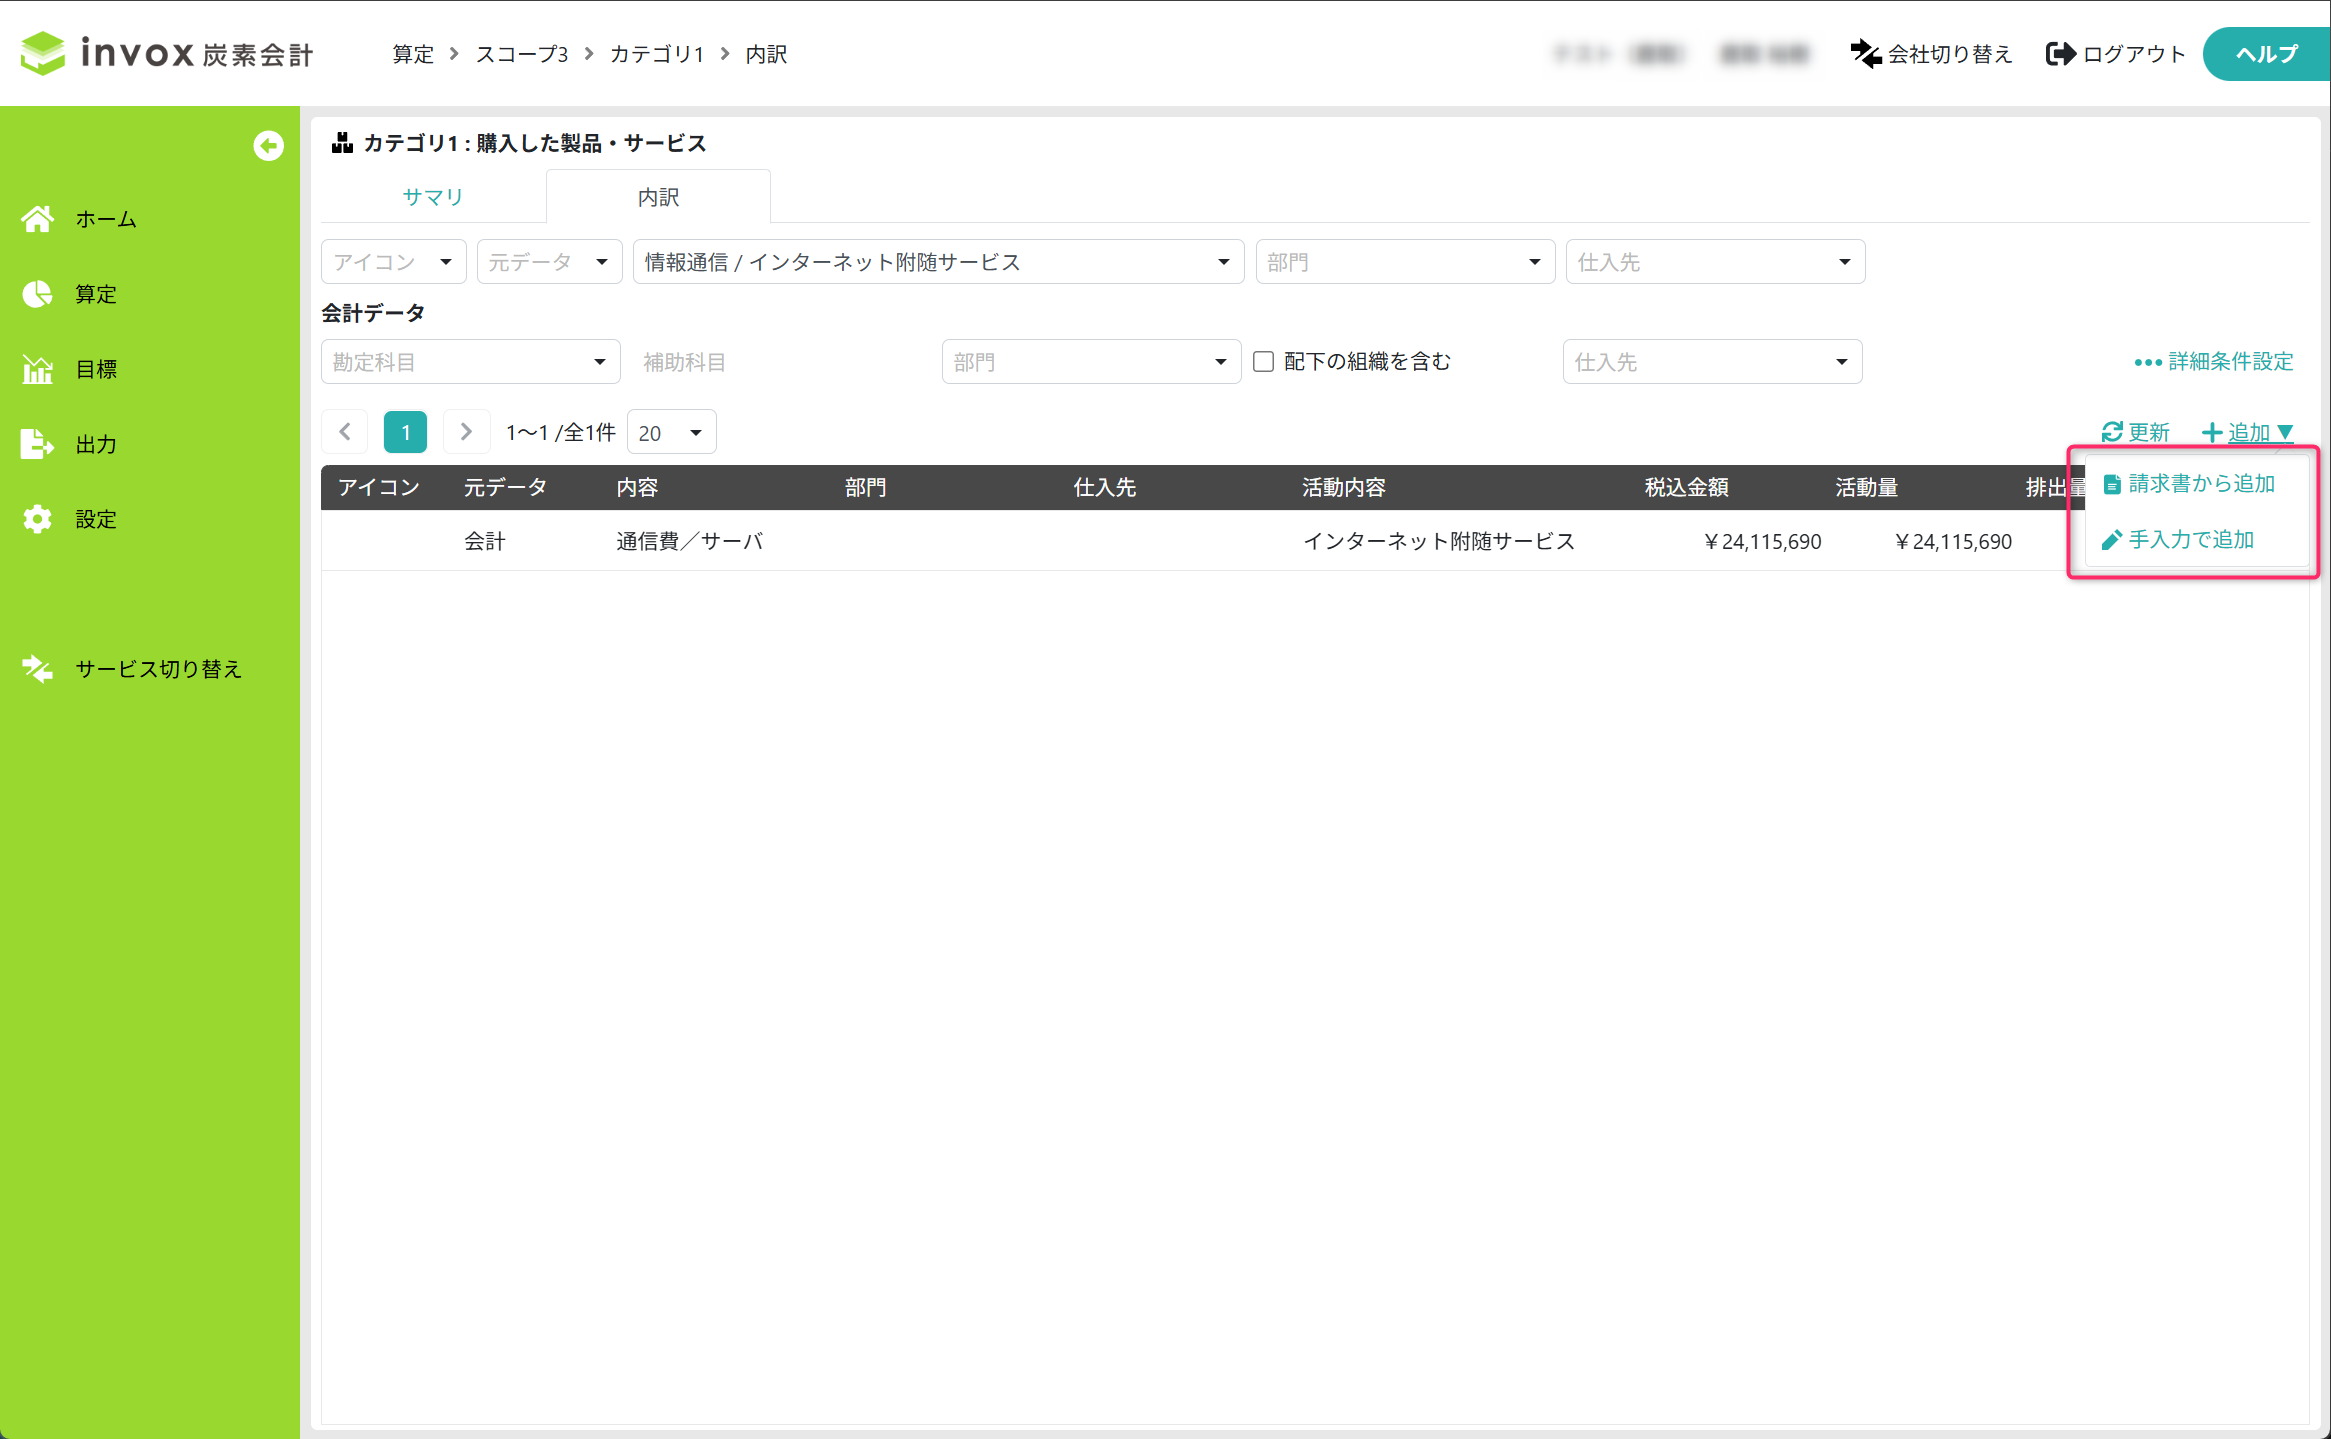Click the ログアウト icon in header
Screen dimensions: 2331x1439
pos(2060,54)
